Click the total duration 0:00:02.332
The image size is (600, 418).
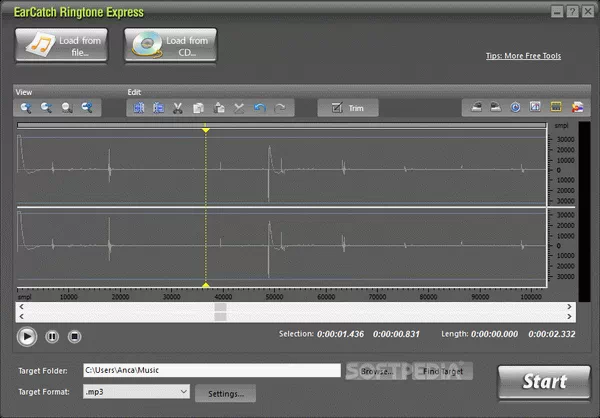(551, 334)
